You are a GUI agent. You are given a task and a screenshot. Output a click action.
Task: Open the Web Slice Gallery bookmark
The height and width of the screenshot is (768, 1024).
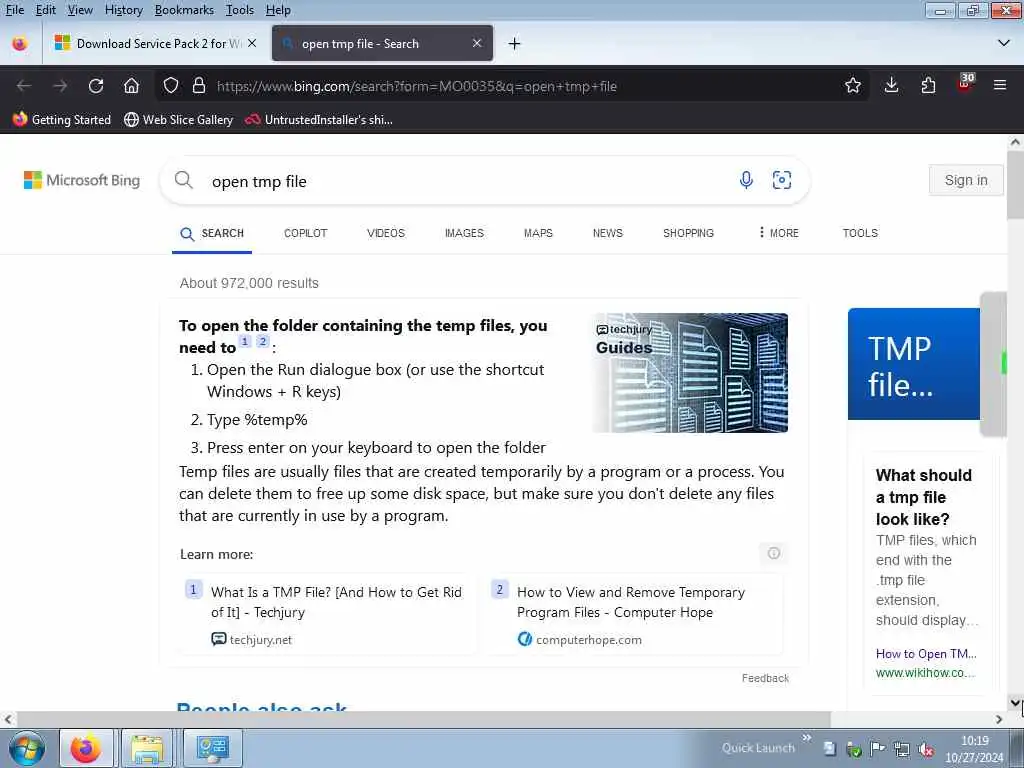pyautogui.click(x=178, y=120)
